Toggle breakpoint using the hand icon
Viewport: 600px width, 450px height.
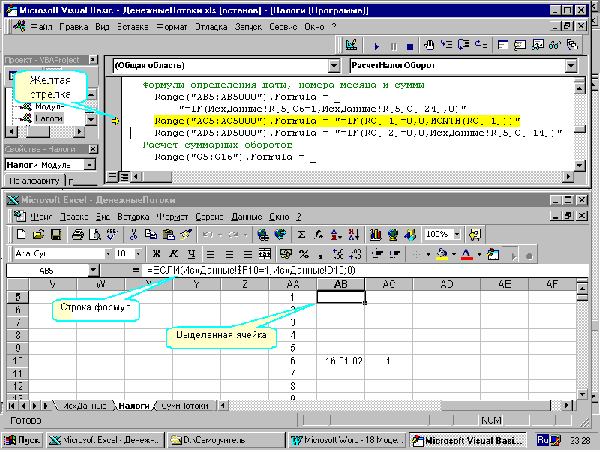pos(429,45)
